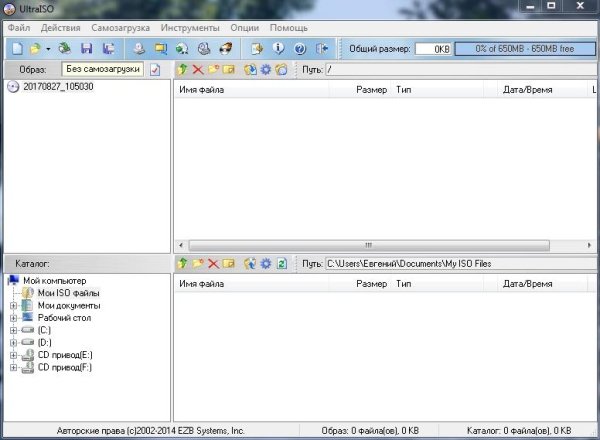Select Мои ISO файлы in catalog tree
This screenshot has height=440, width=600.
(68, 293)
